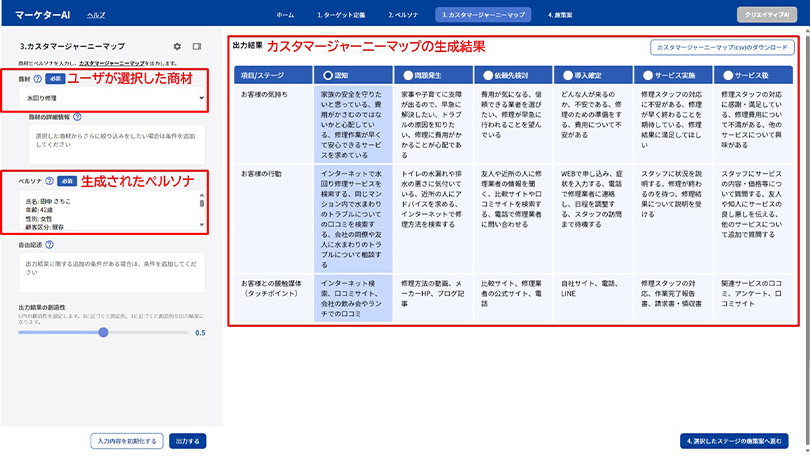Click the マーケターAI logo
810x456 pixels.
[x=42, y=15]
